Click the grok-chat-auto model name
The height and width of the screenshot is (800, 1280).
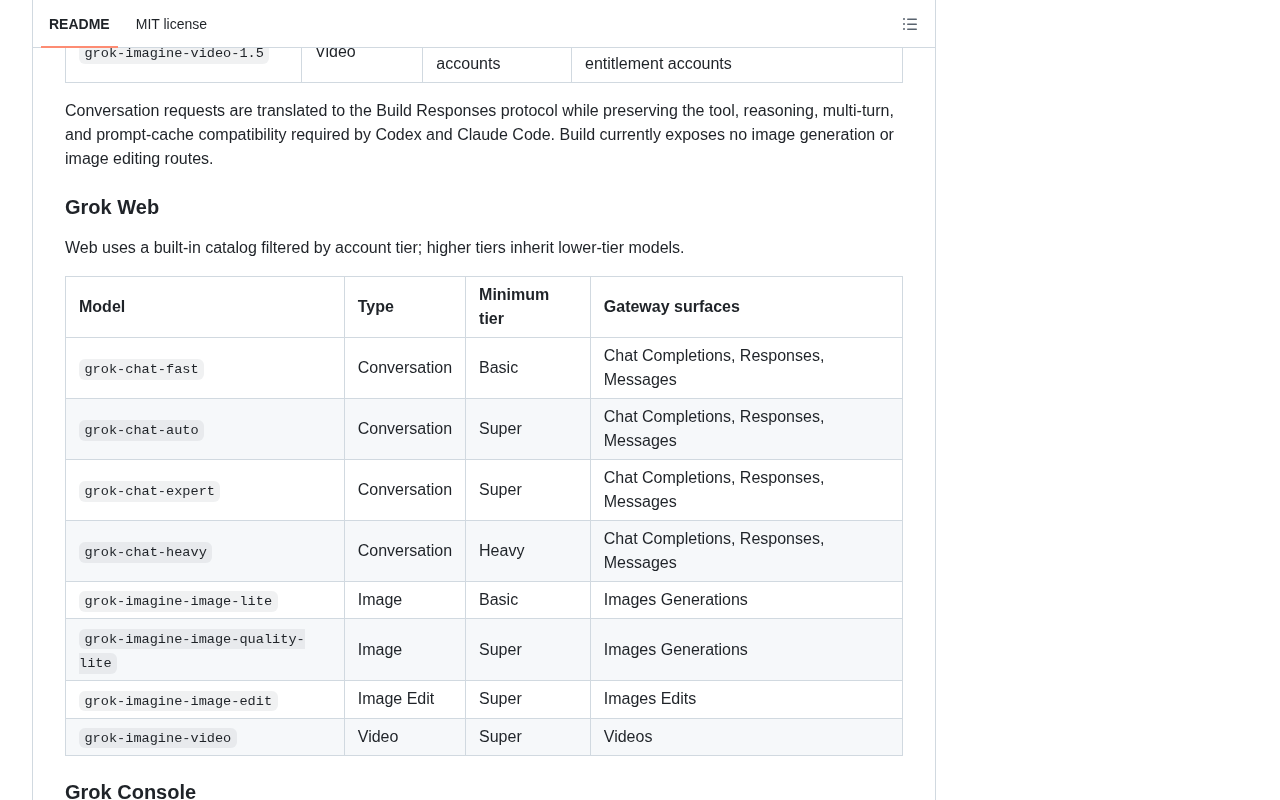[141, 430]
